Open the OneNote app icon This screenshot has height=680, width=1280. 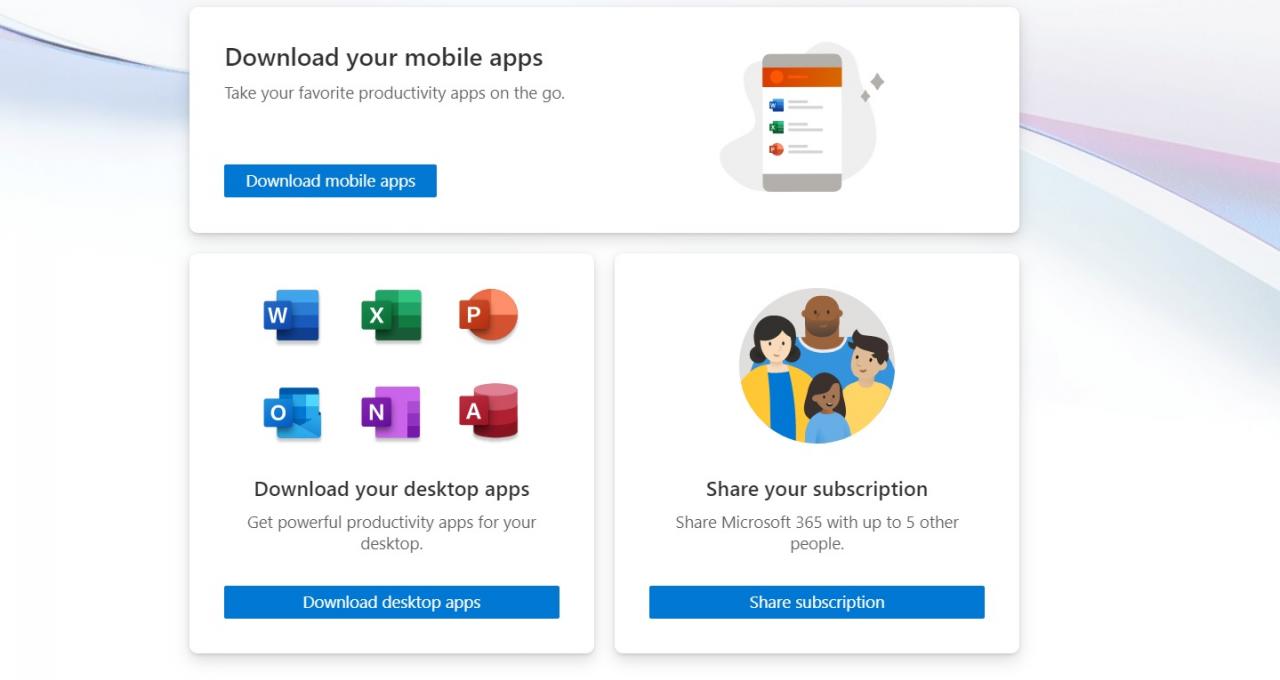click(x=391, y=413)
